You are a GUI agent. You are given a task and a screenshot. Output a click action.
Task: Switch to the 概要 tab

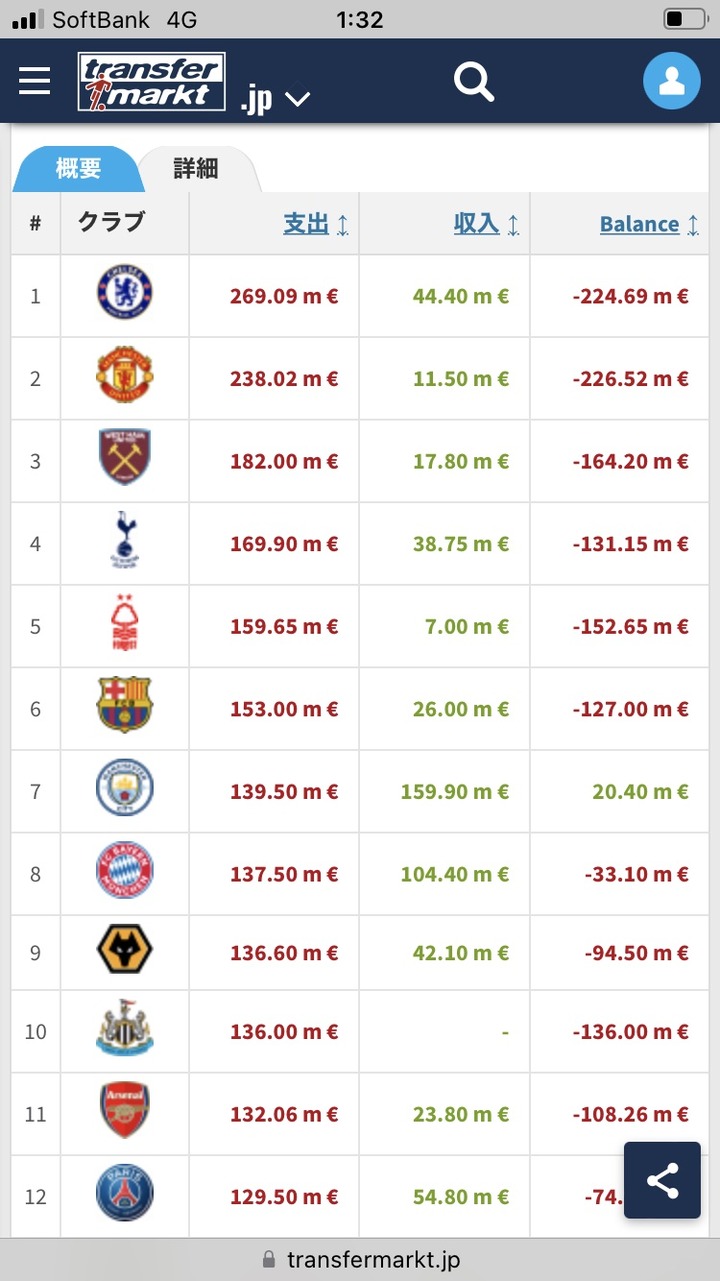78,168
